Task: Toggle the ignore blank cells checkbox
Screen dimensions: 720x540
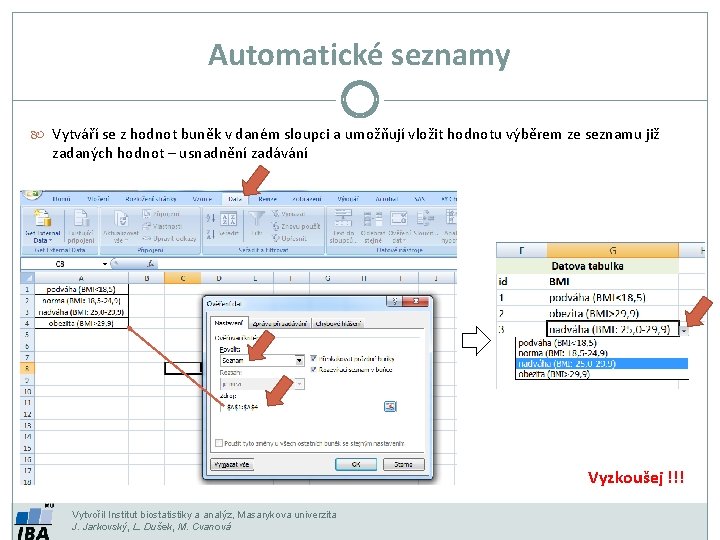Action: click(314, 358)
